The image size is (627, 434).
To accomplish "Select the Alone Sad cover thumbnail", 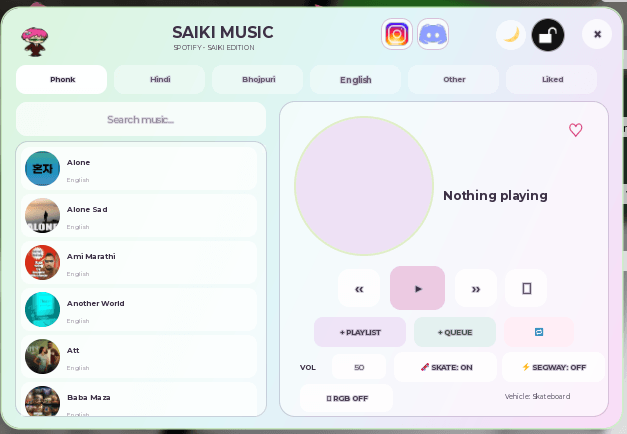I will [x=42, y=215].
